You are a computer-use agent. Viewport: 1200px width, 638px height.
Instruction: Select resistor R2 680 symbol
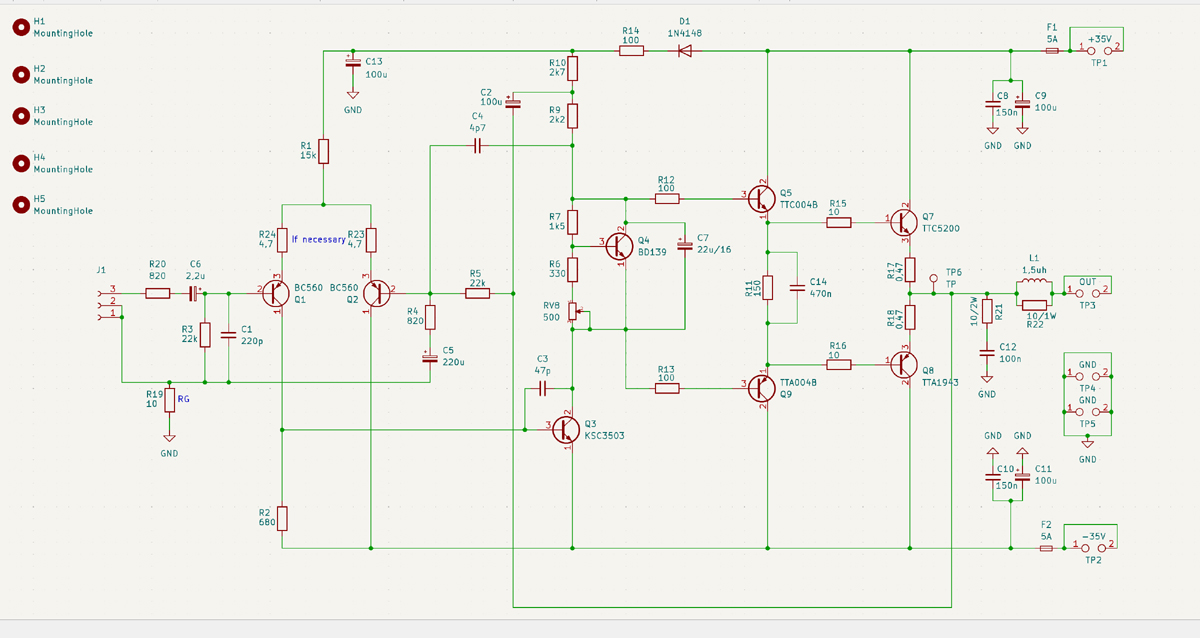tap(282, 518)
